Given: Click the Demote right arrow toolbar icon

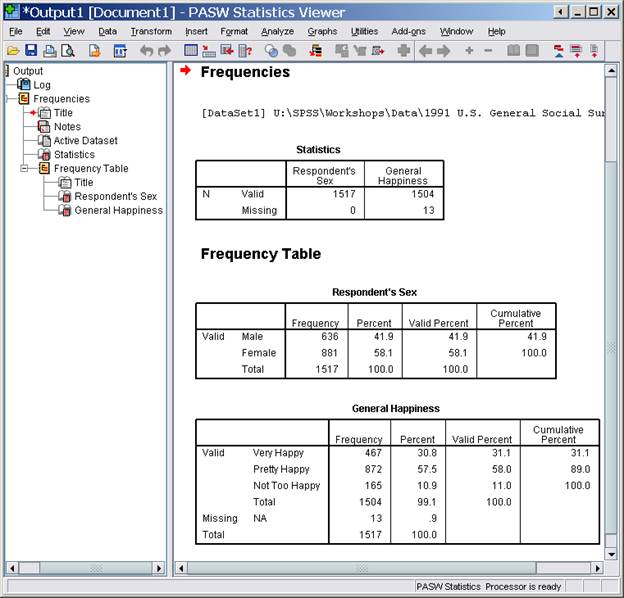Looking at the screenshot, I should [443, 50].
